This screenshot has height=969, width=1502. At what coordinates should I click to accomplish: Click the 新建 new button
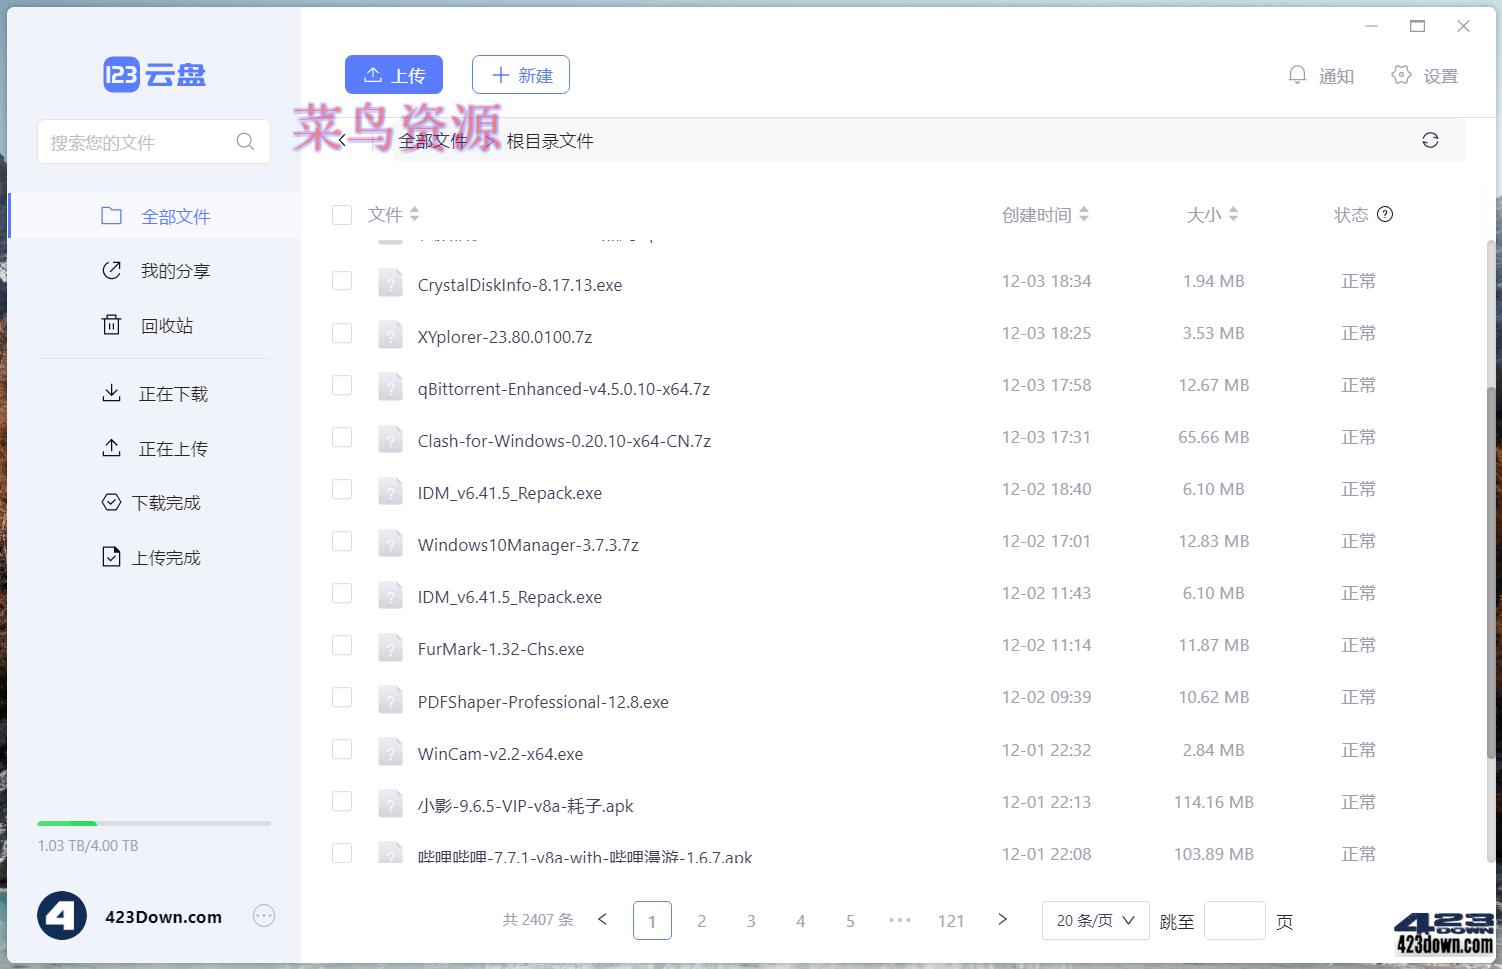[520, 74]
